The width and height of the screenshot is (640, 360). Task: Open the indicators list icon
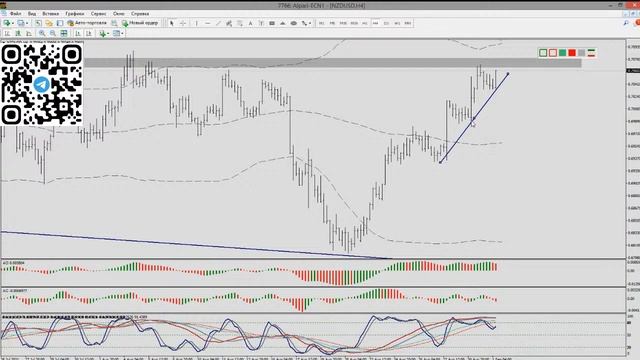click(102, 33)
